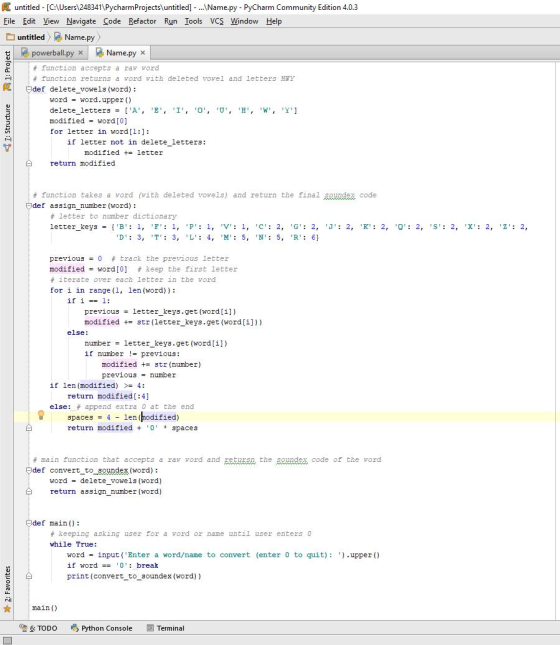Click the 'break' keyword
The image size is (560, 645).
pyautogui.click(x=147, y=565)
